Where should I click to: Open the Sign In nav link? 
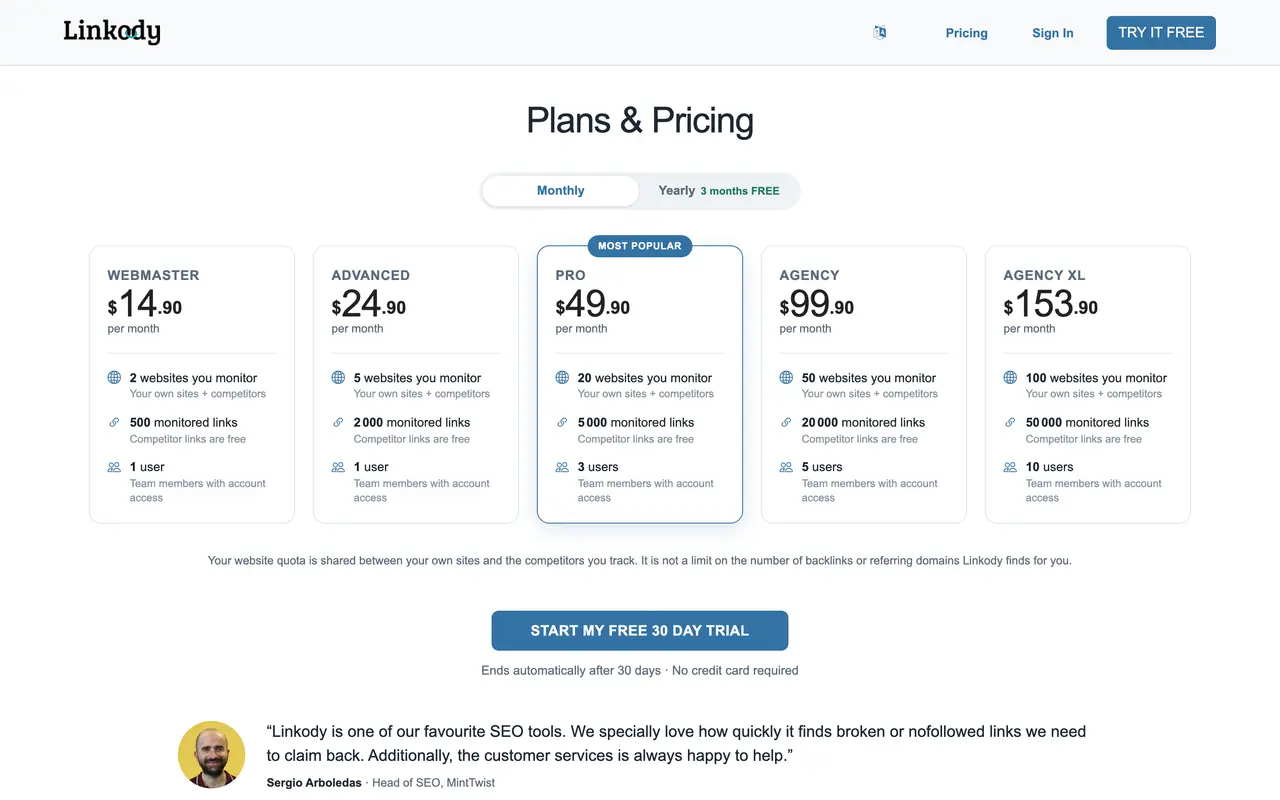(1053, 33)
